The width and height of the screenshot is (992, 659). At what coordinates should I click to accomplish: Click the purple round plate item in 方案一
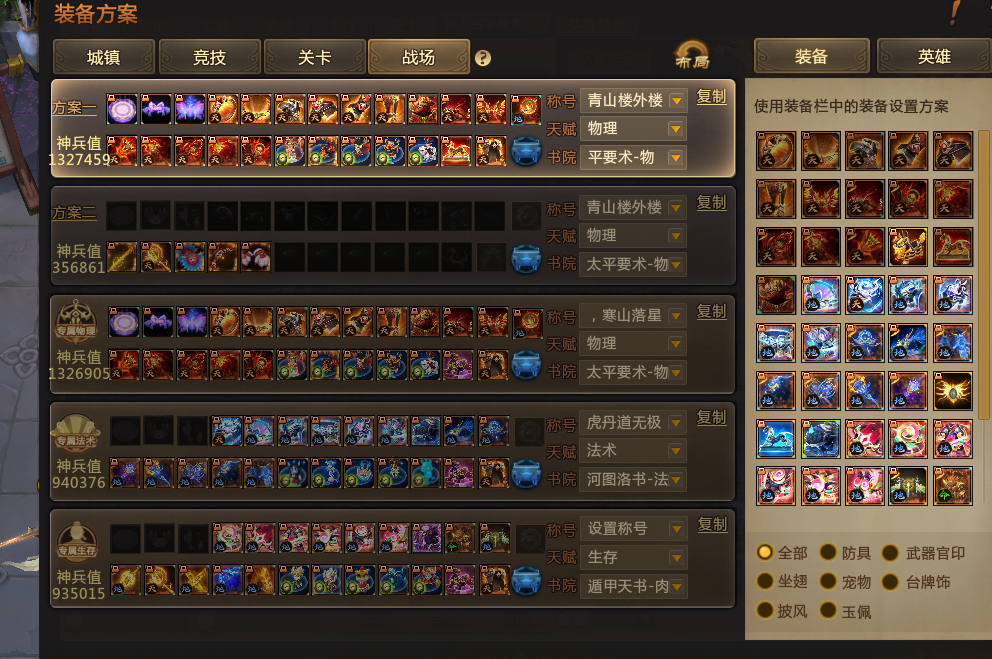point(122,110)
